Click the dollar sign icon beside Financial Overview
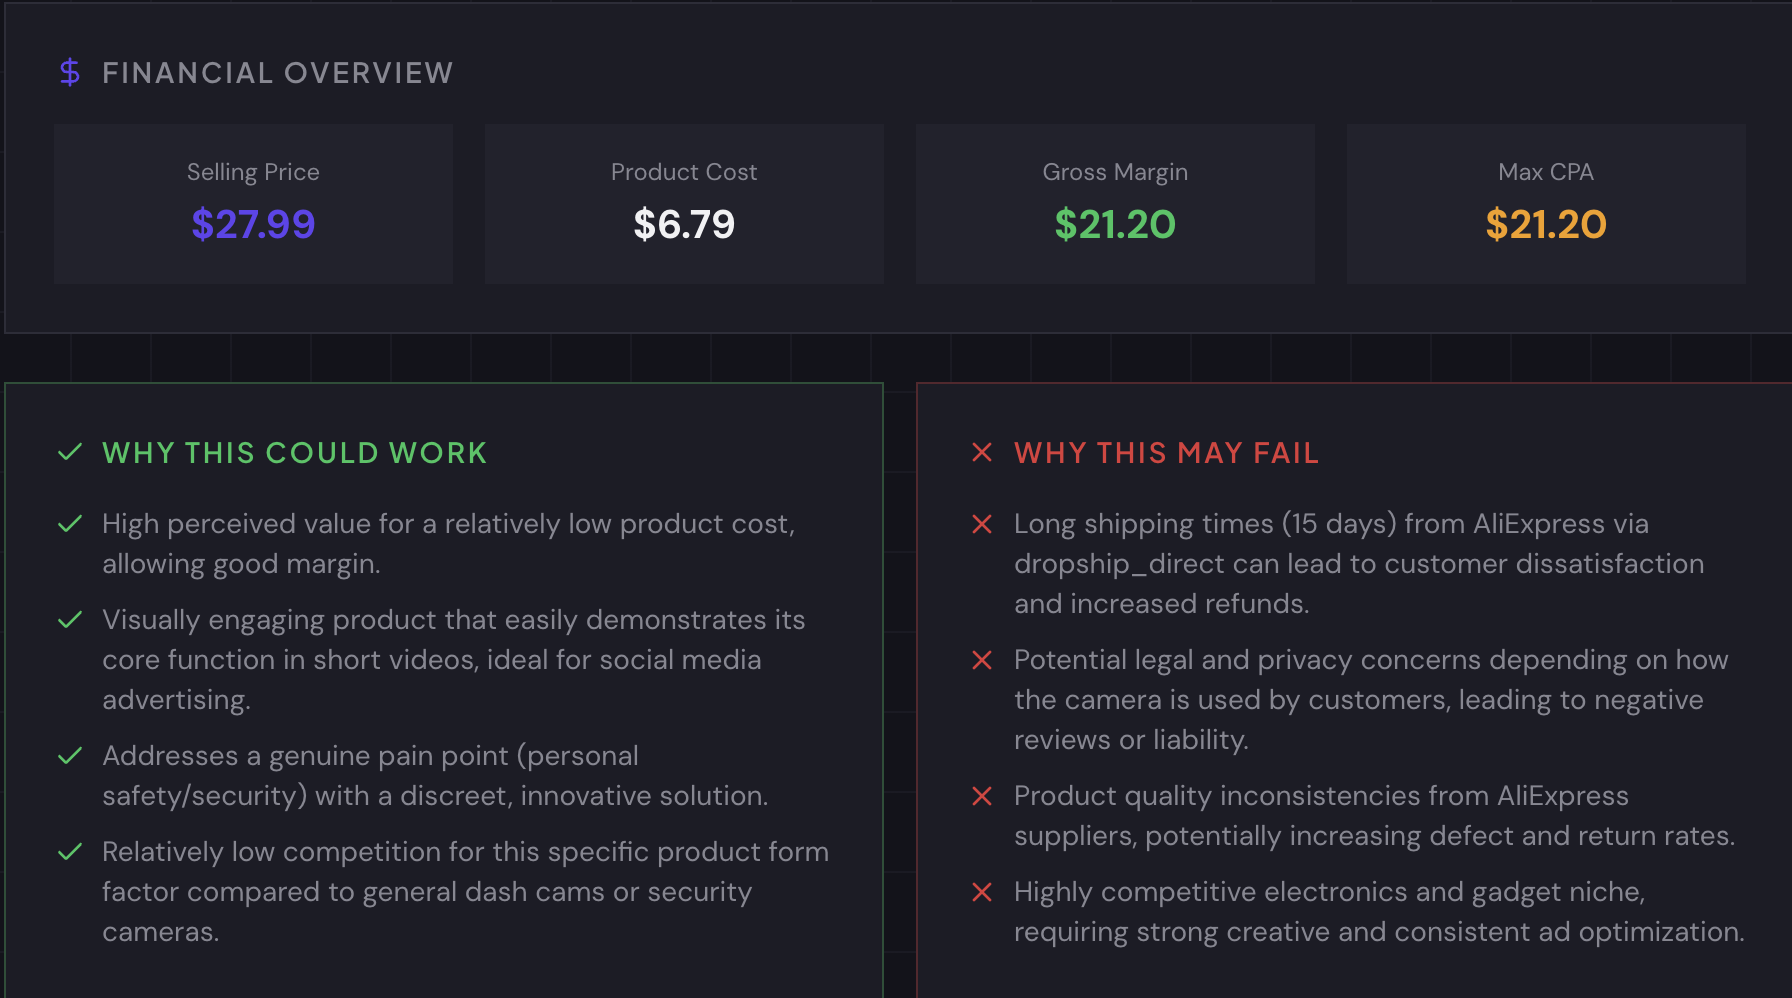This screenshot has height=998, width=1792. tap(69, 71)
